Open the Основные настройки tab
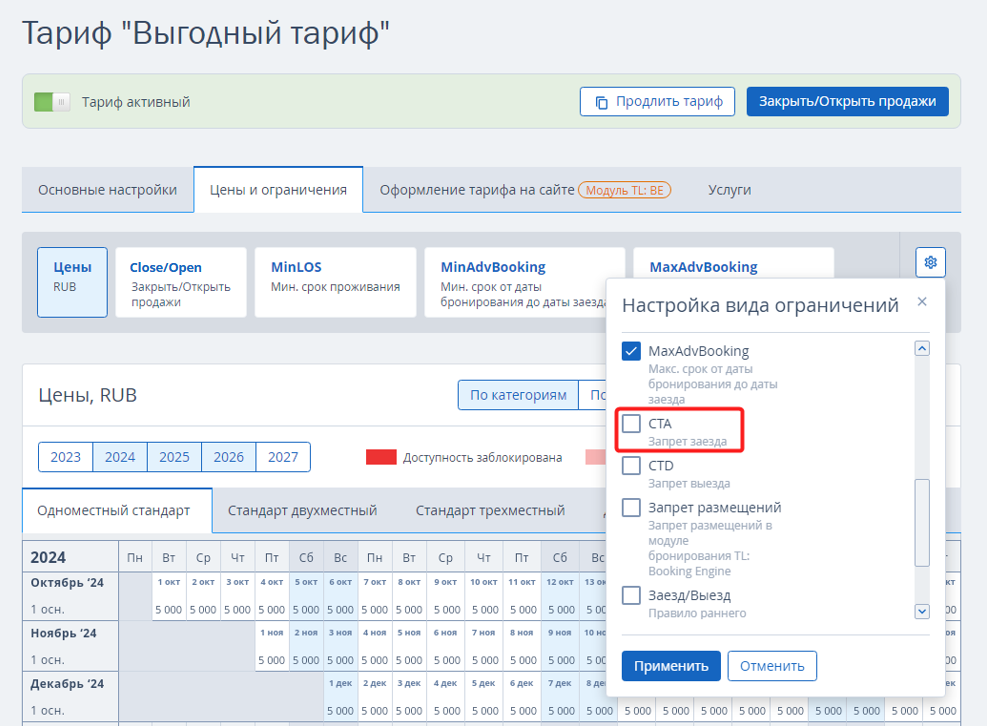Screen dimensions: 987x726 [108, 190]
